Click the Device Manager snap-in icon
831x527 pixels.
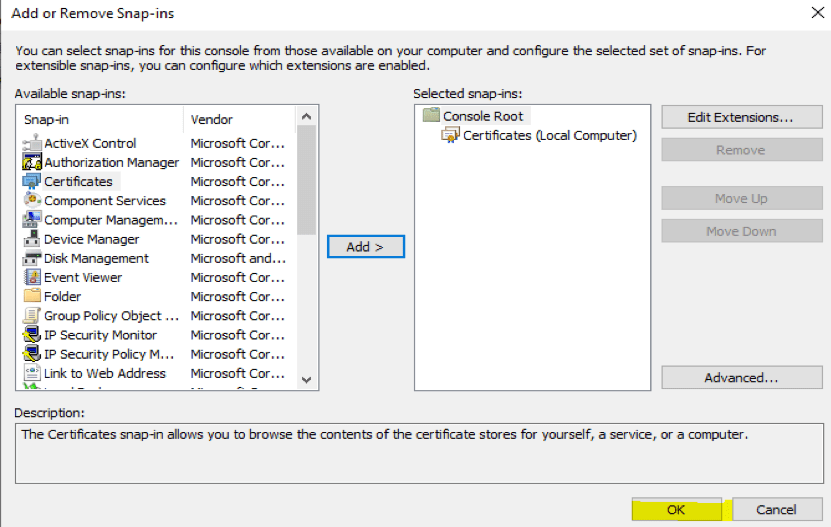click(32, 239)
